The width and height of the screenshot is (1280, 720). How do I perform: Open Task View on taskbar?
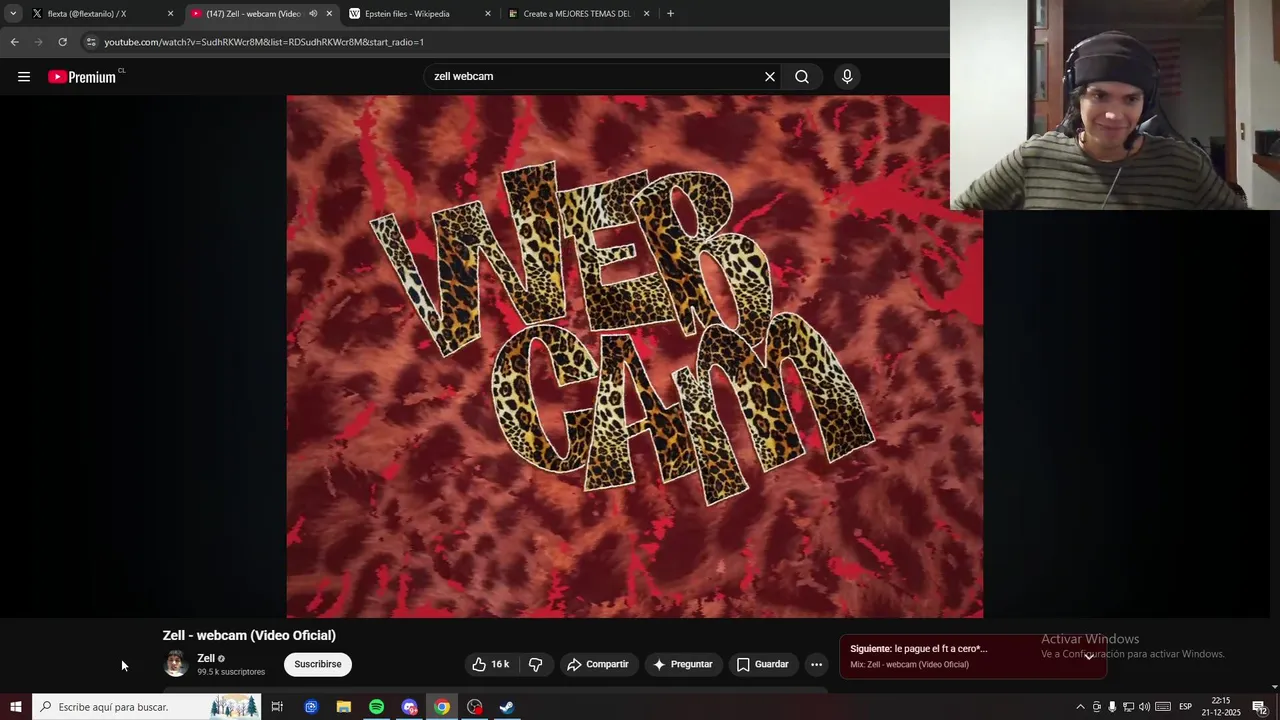[277, 707]
